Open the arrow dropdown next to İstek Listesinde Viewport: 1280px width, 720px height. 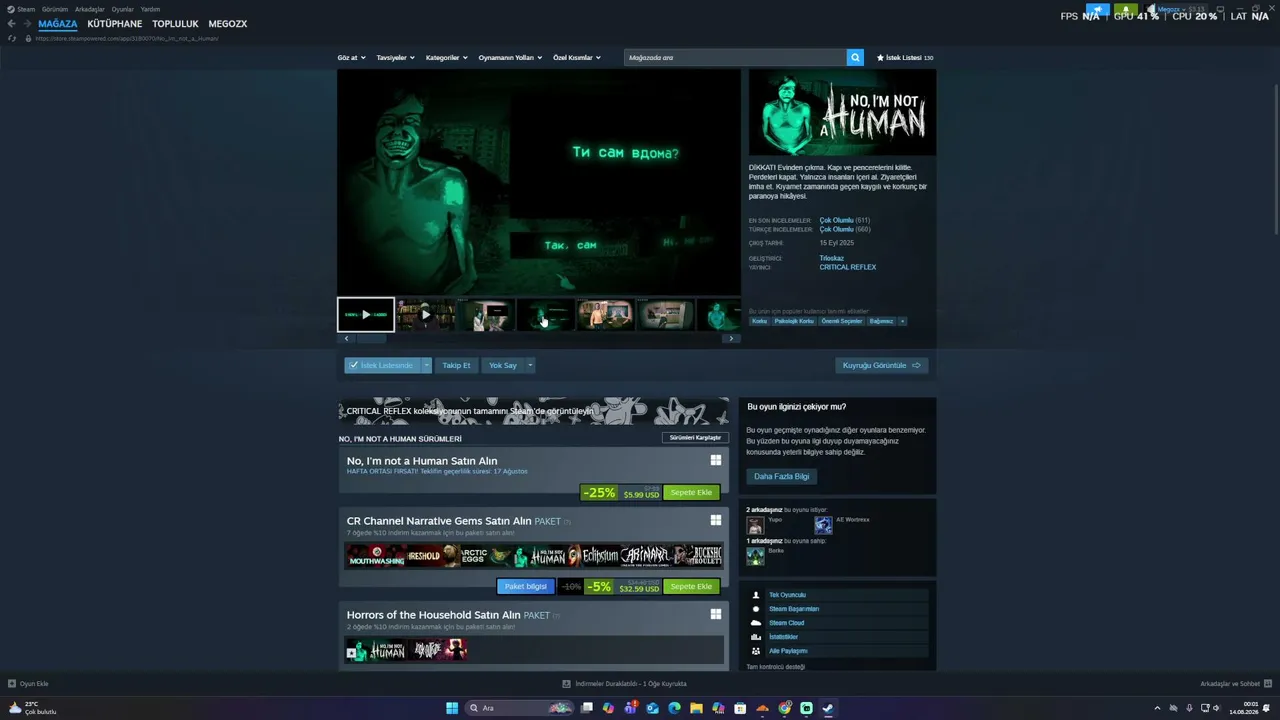[426, 365]
